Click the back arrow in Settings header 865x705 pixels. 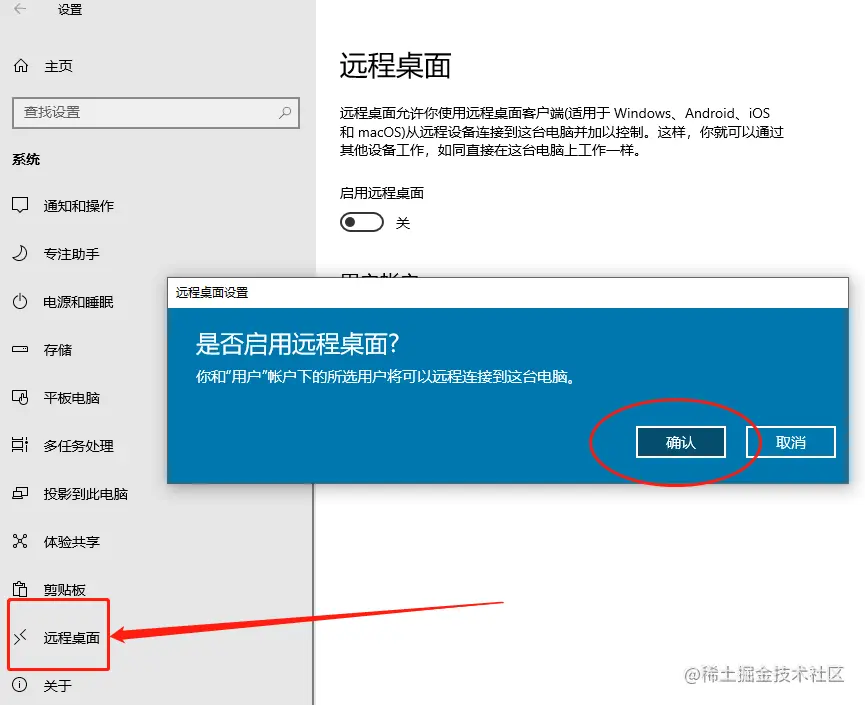20,9
